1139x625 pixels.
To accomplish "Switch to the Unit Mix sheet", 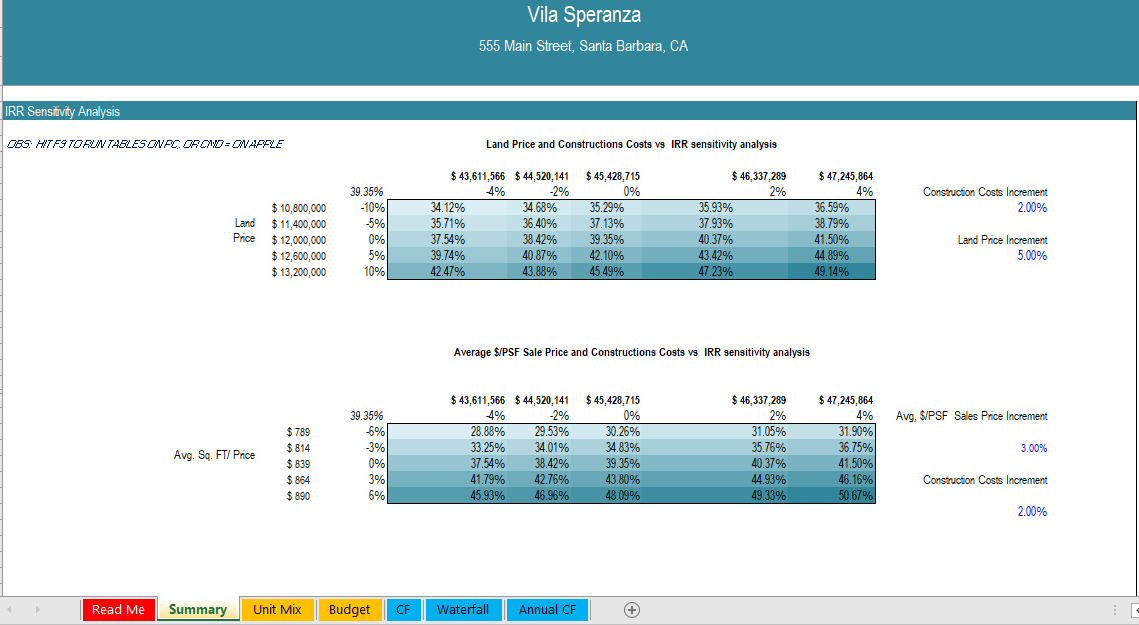I will pos(278,609).
